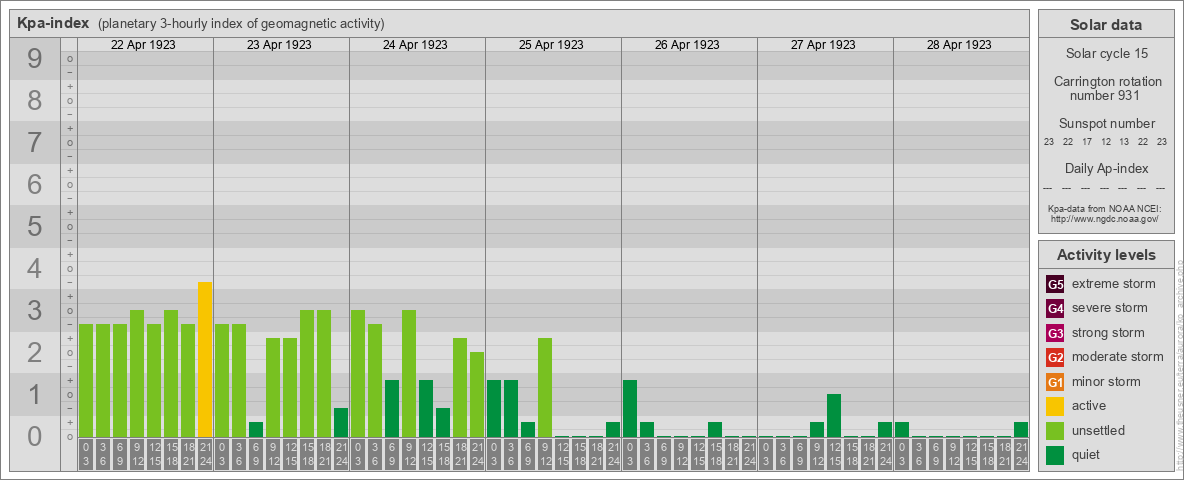Click the large 1 on the Kp axis

pyautogui.click(x=34, y=394)
